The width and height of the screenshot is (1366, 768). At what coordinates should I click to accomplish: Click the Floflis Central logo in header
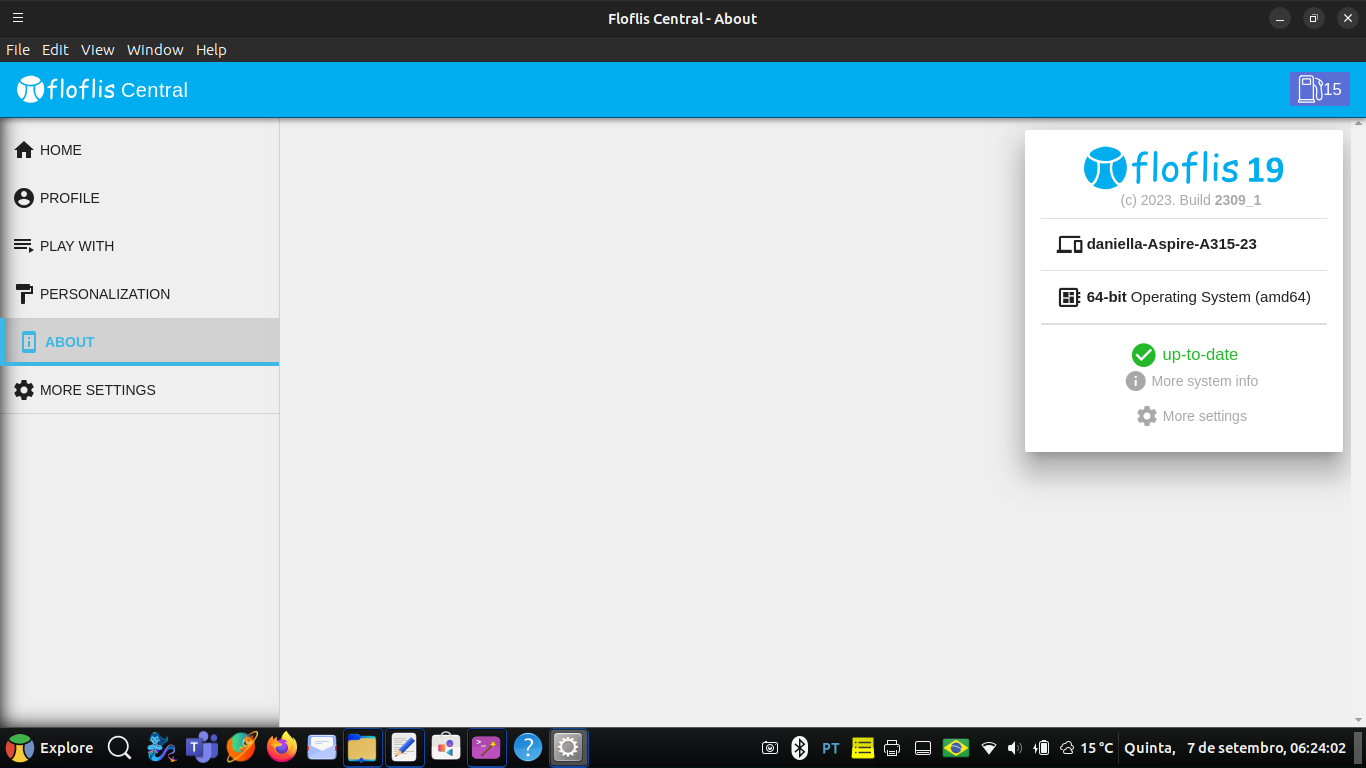pyautogui.click(x=102, y=90)
